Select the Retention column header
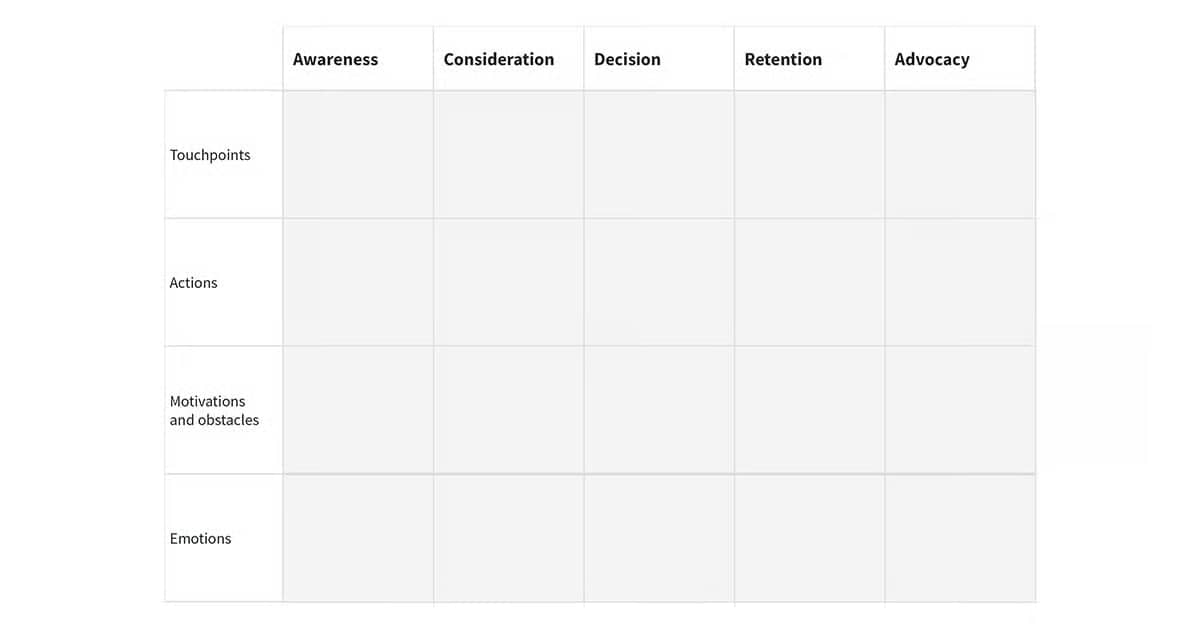The width and height of the screenshot is (1200, 628). click(x=783, y=59)
